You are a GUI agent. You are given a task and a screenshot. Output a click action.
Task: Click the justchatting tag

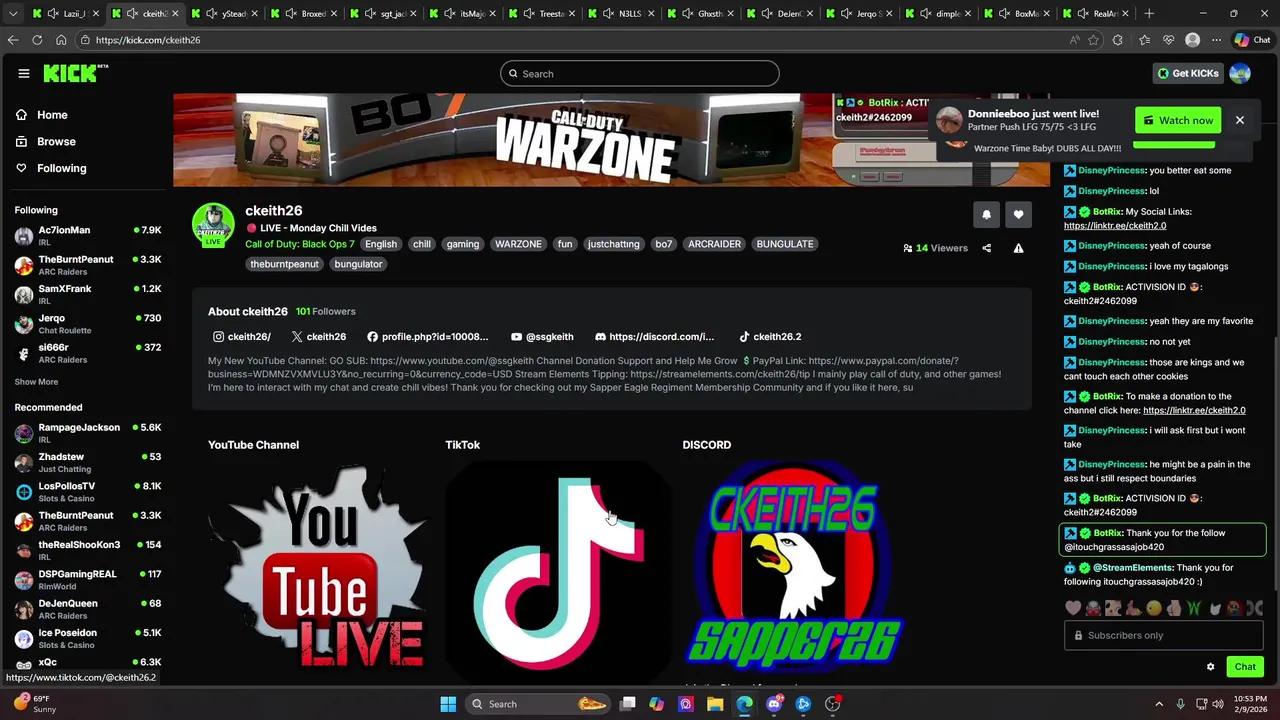[613, 244]
